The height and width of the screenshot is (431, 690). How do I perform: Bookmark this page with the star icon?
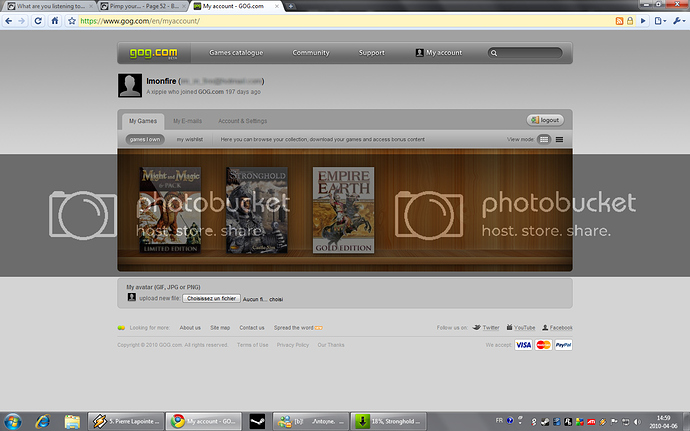point(72,21)
